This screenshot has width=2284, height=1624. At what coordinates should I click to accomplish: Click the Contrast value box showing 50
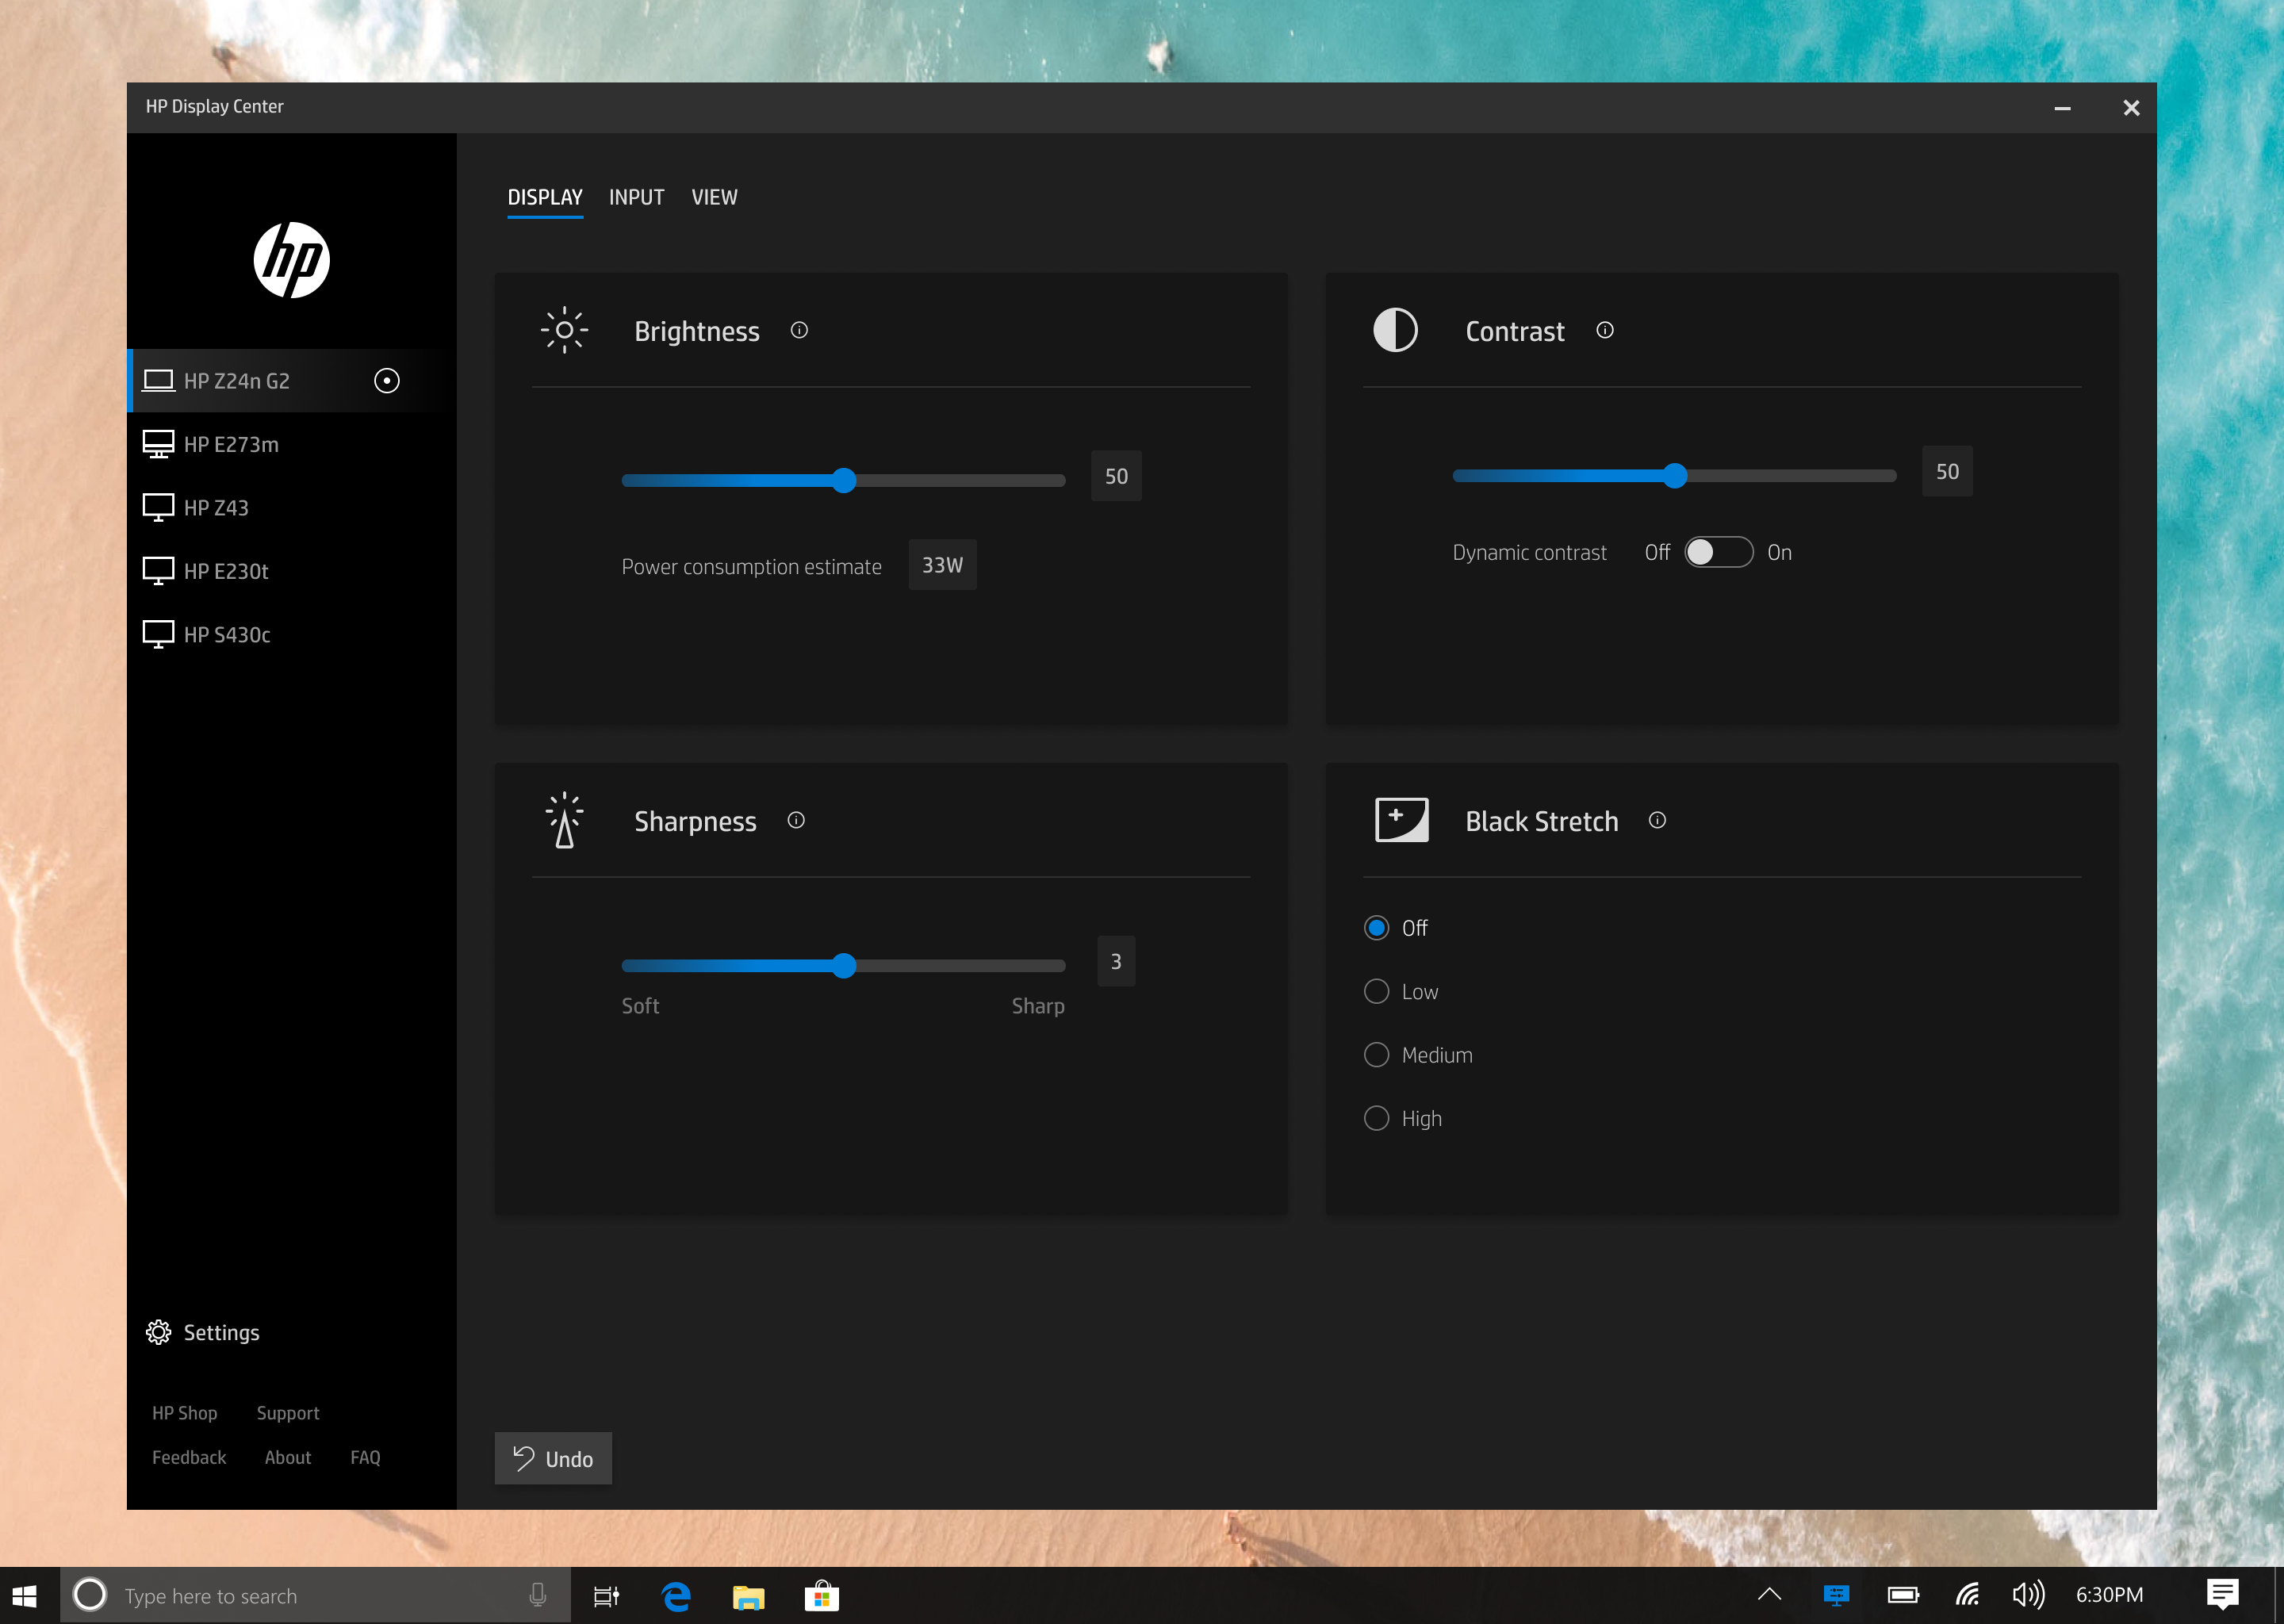1947,471
